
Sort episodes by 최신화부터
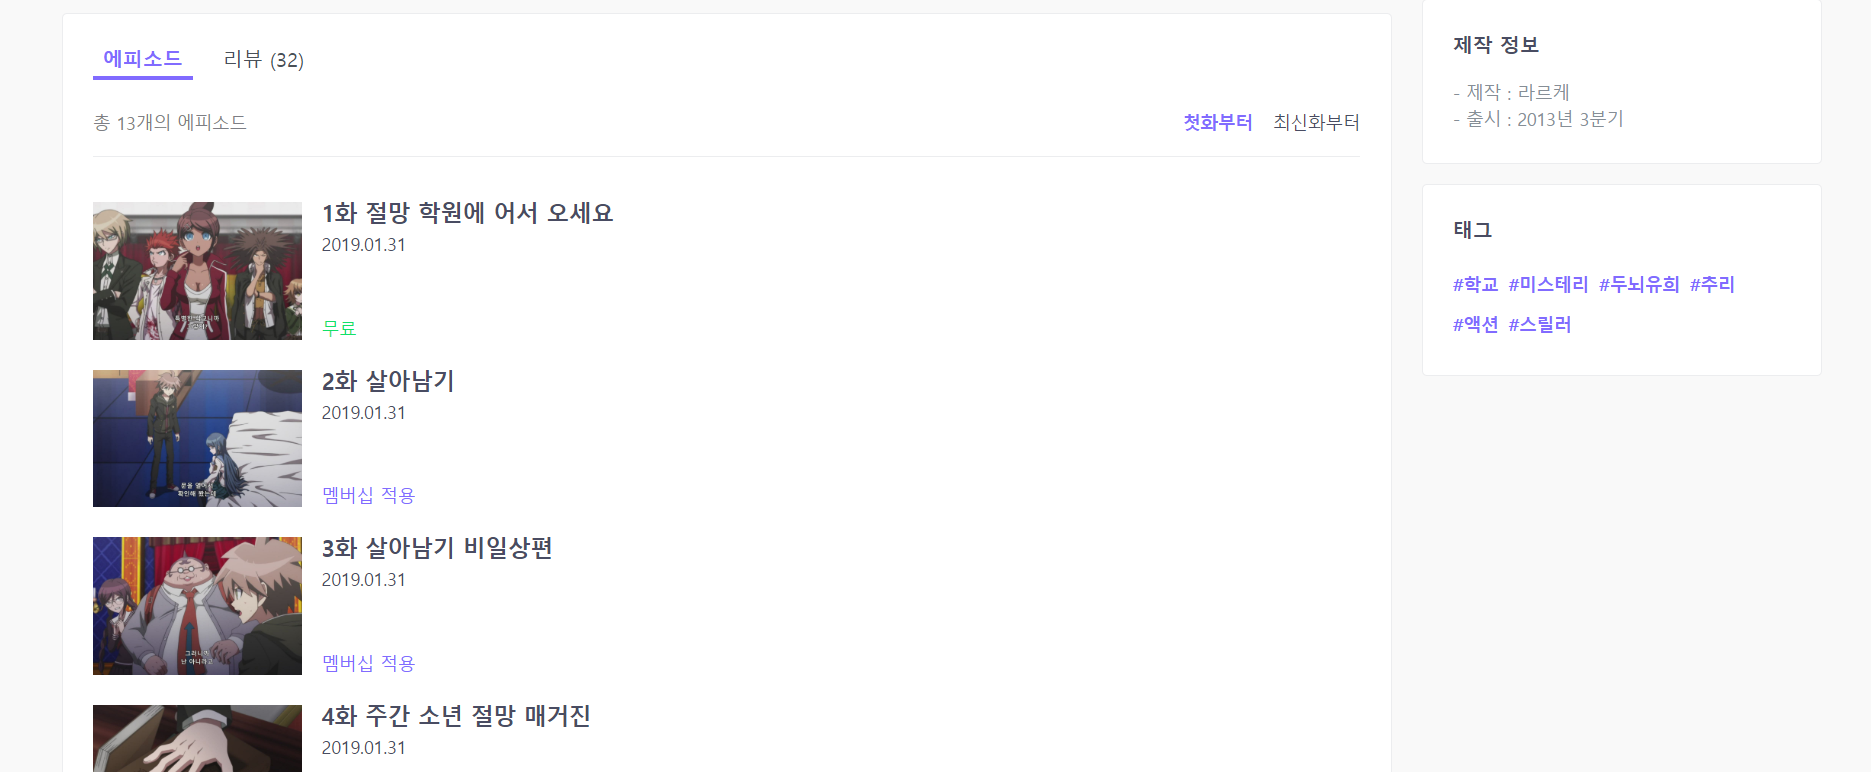tap(1316, 122)
